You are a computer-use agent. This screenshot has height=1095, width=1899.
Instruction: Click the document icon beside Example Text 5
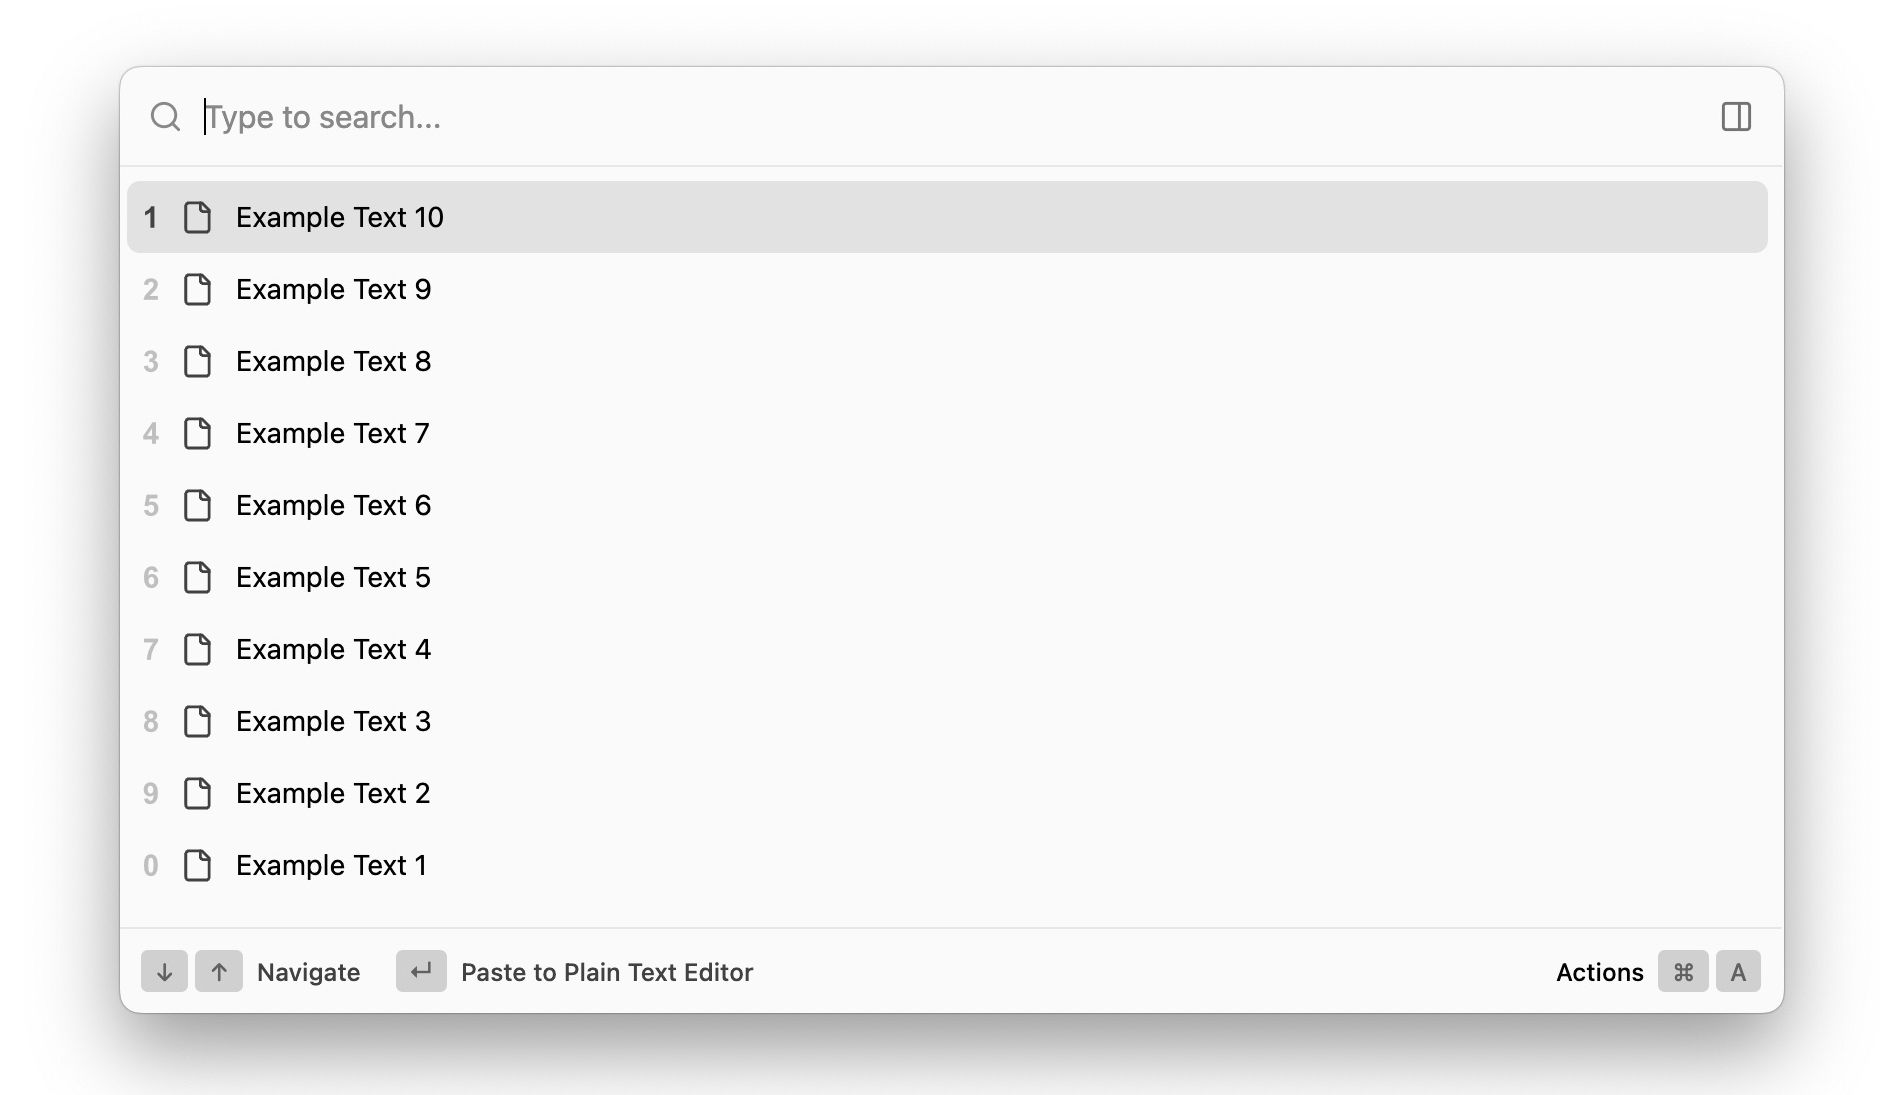(198, 577)
